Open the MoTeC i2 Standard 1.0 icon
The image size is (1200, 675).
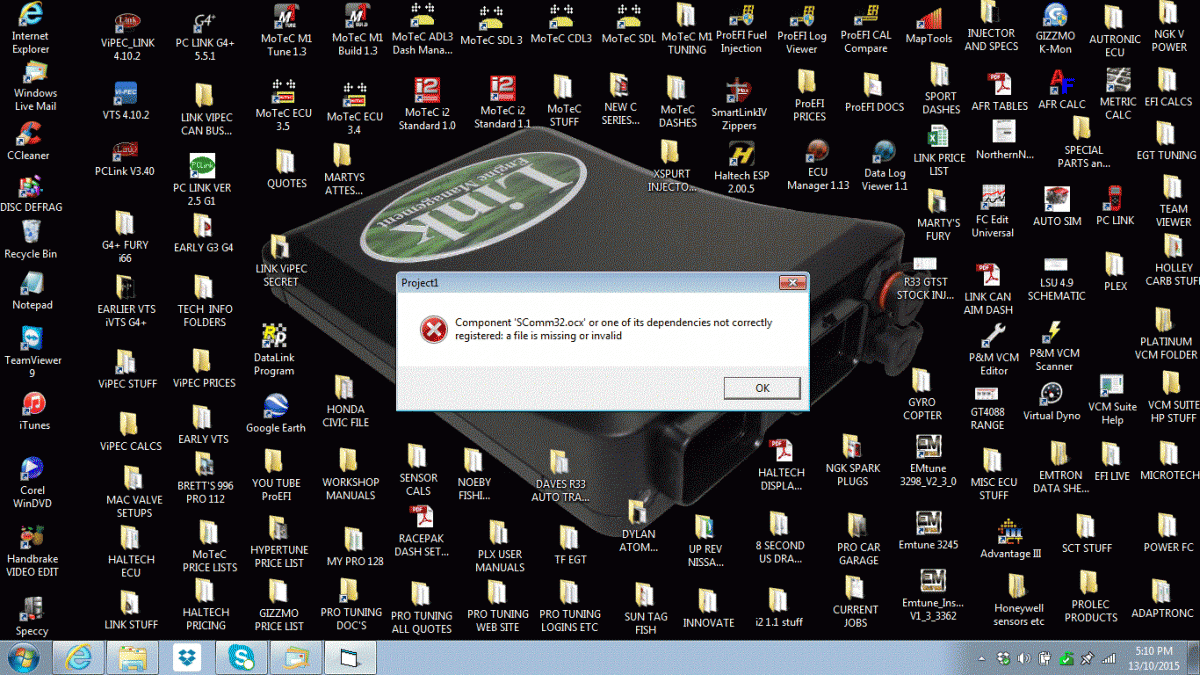point(427,104)
